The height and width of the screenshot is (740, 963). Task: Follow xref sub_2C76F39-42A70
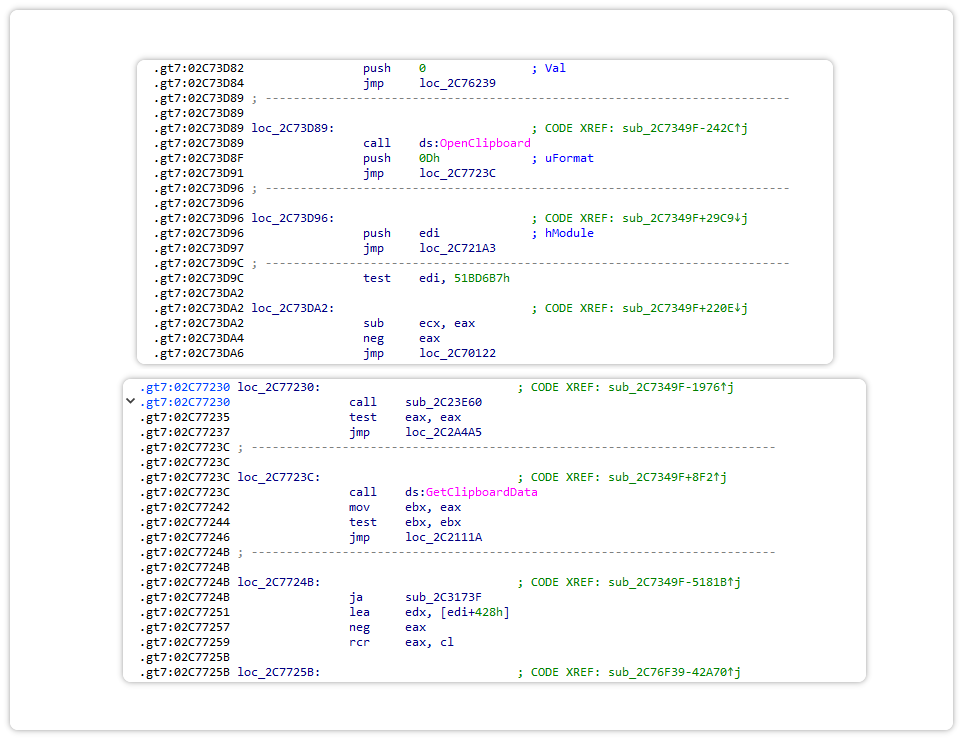pyautogui.click(x=671, y=672)
